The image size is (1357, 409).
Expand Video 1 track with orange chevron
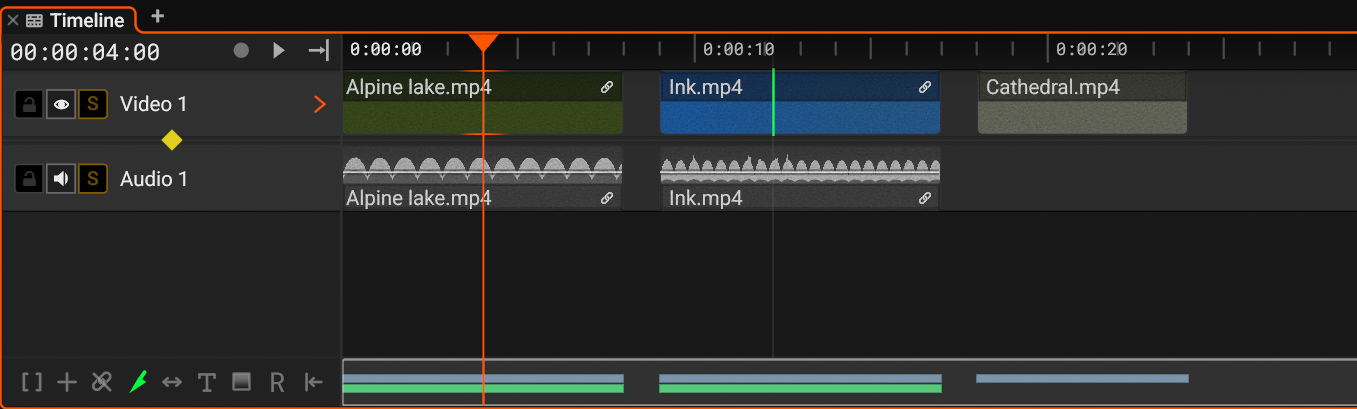(320, 104)
